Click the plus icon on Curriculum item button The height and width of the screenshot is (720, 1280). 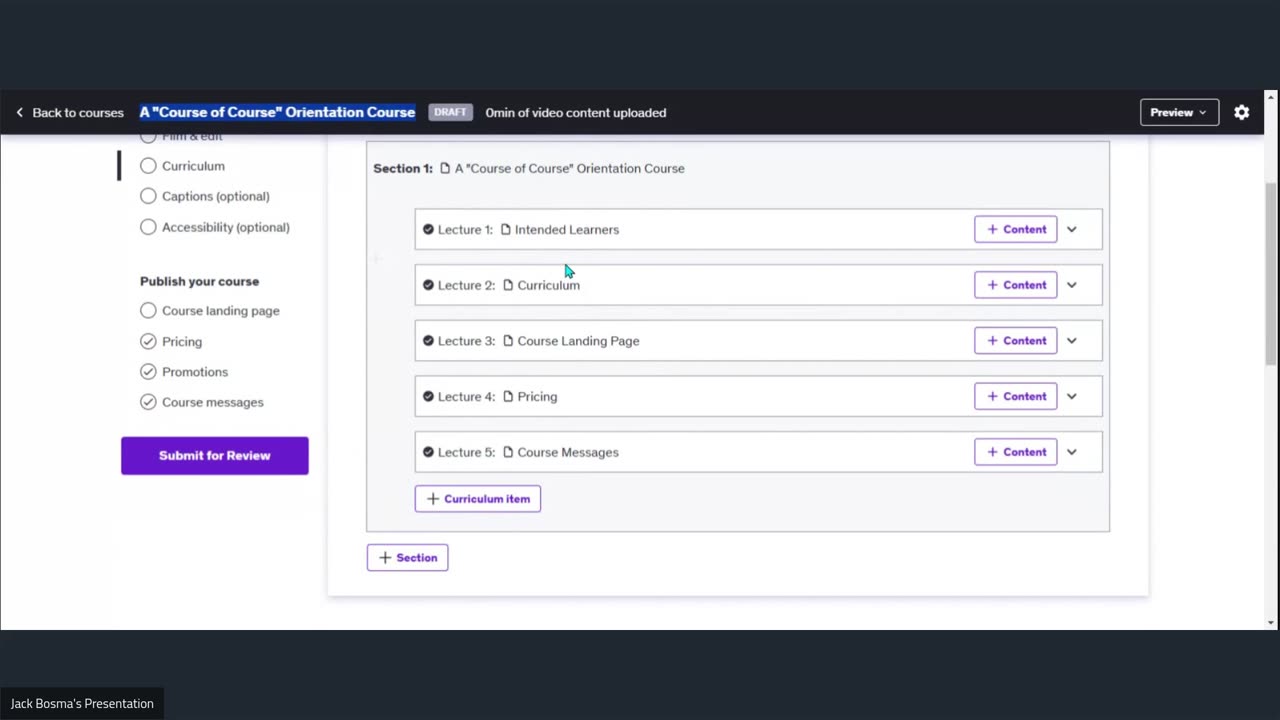pos(433,499)
